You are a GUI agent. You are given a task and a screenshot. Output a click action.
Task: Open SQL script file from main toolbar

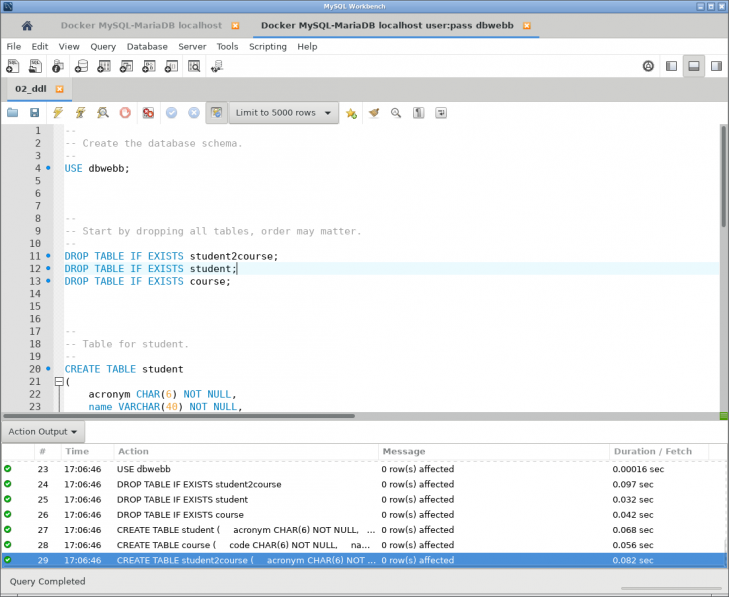(35, 66)
